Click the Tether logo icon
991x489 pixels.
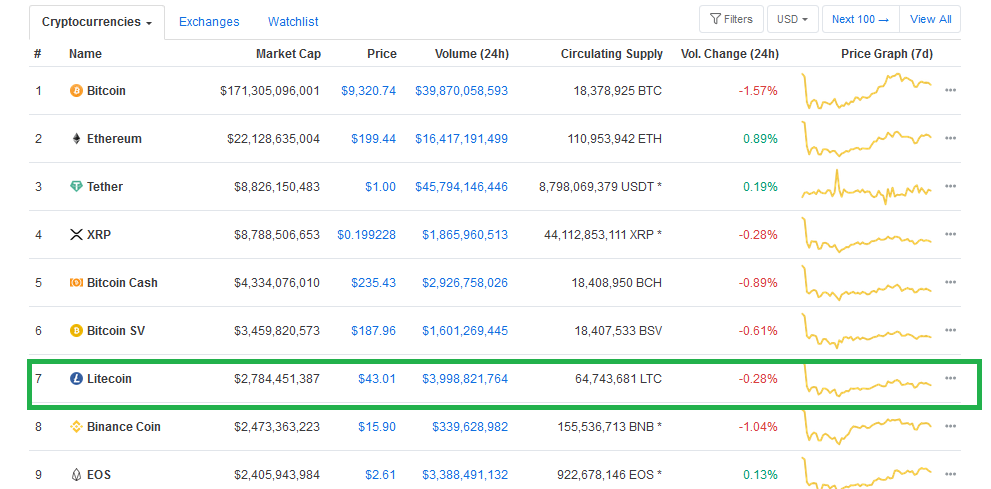(76, 187)
